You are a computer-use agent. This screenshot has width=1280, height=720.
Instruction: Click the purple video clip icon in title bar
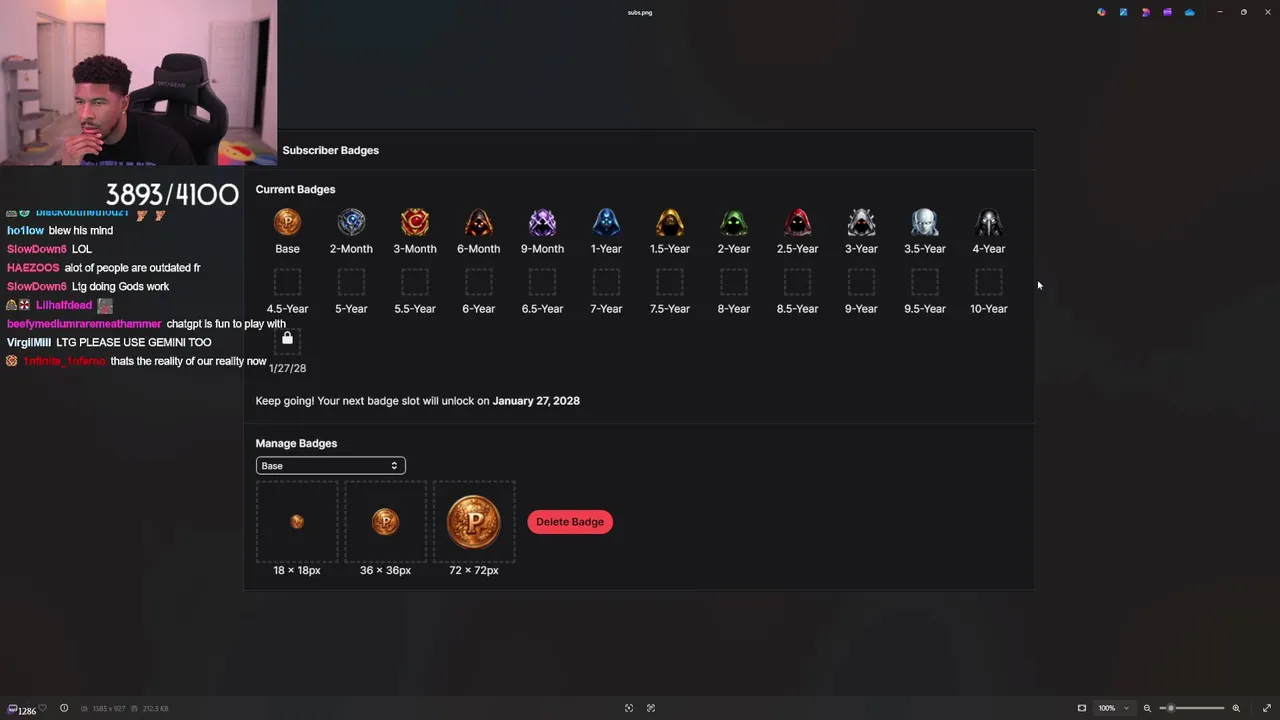[1167, 12]
